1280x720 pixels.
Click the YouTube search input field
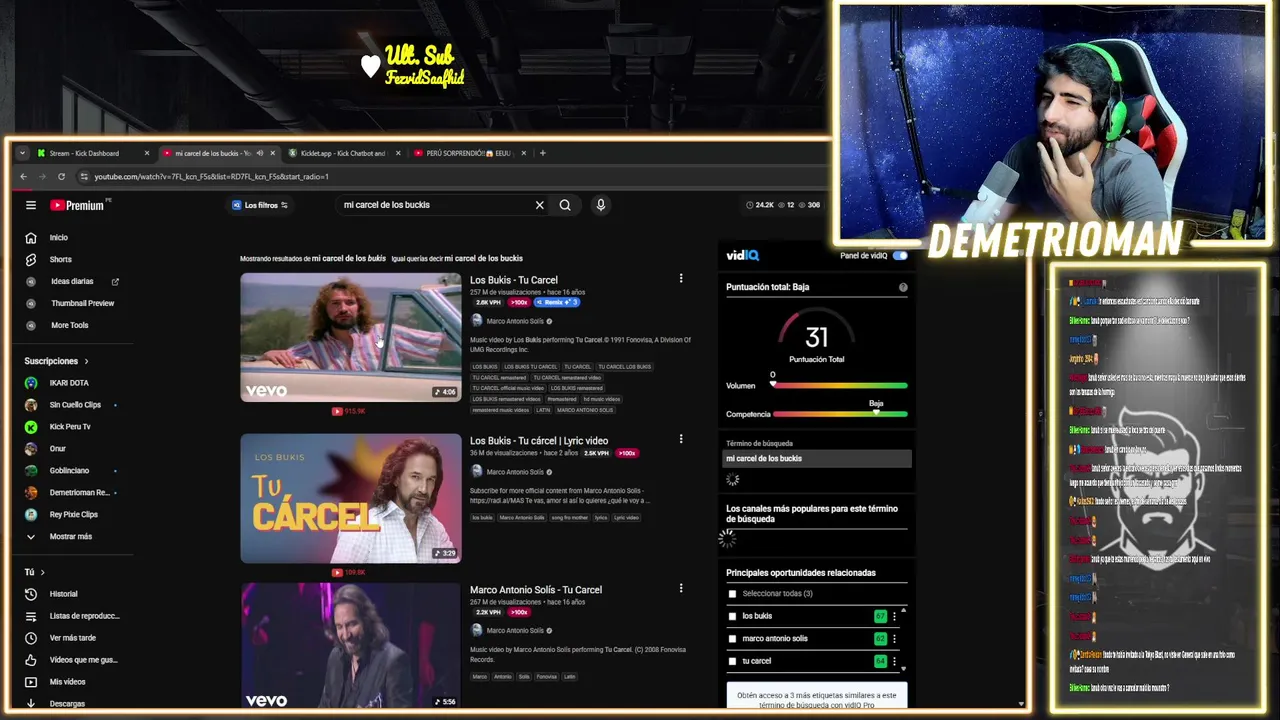coord(435,205)
